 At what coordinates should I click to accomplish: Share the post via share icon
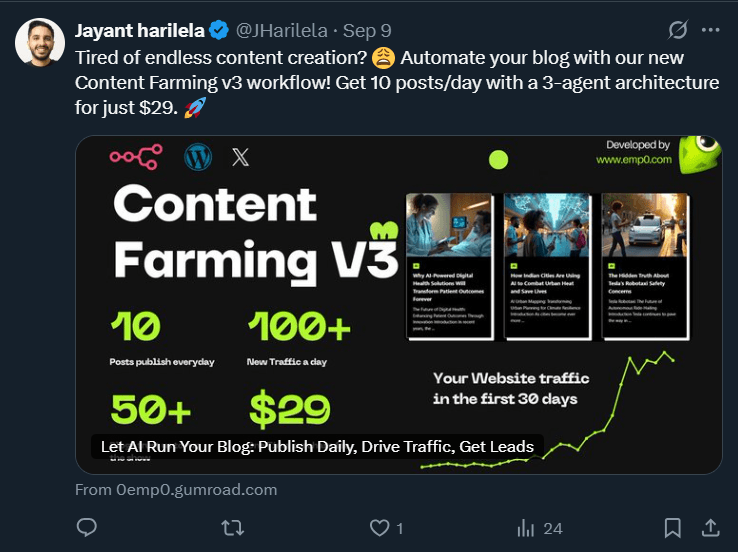[x=711, y=527]
